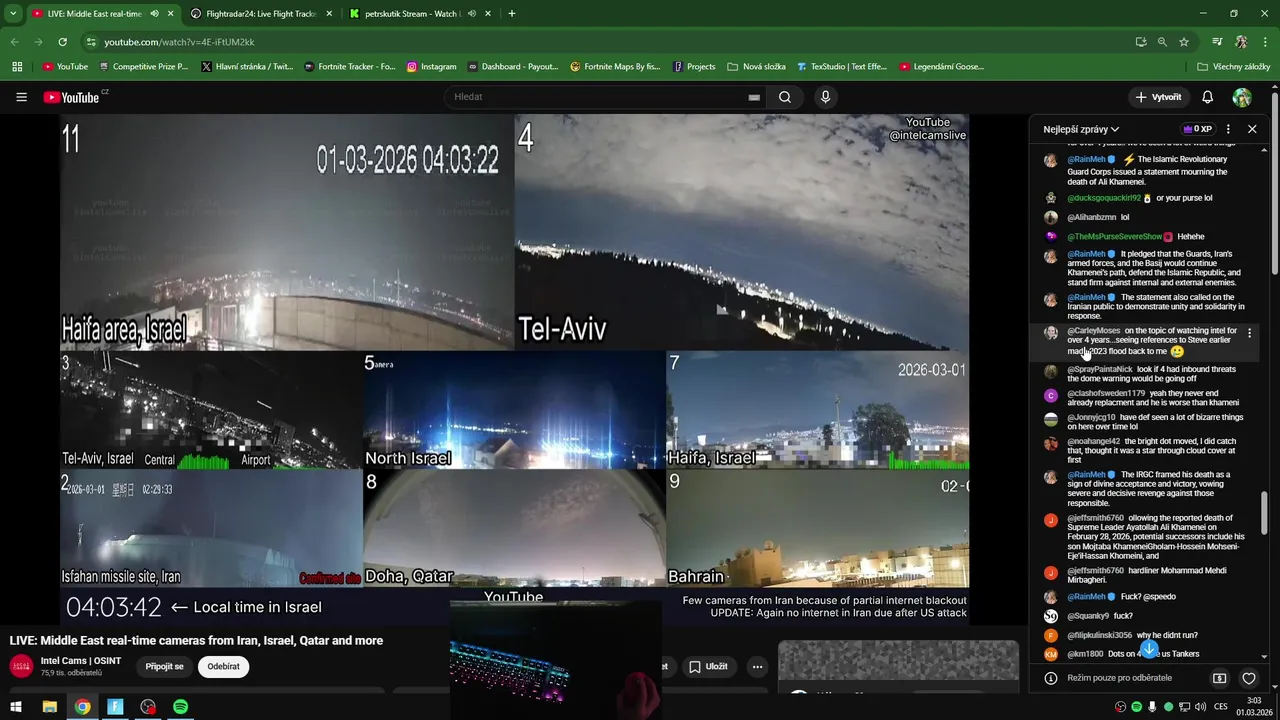View site information icon in address bar

pos(91,42)
